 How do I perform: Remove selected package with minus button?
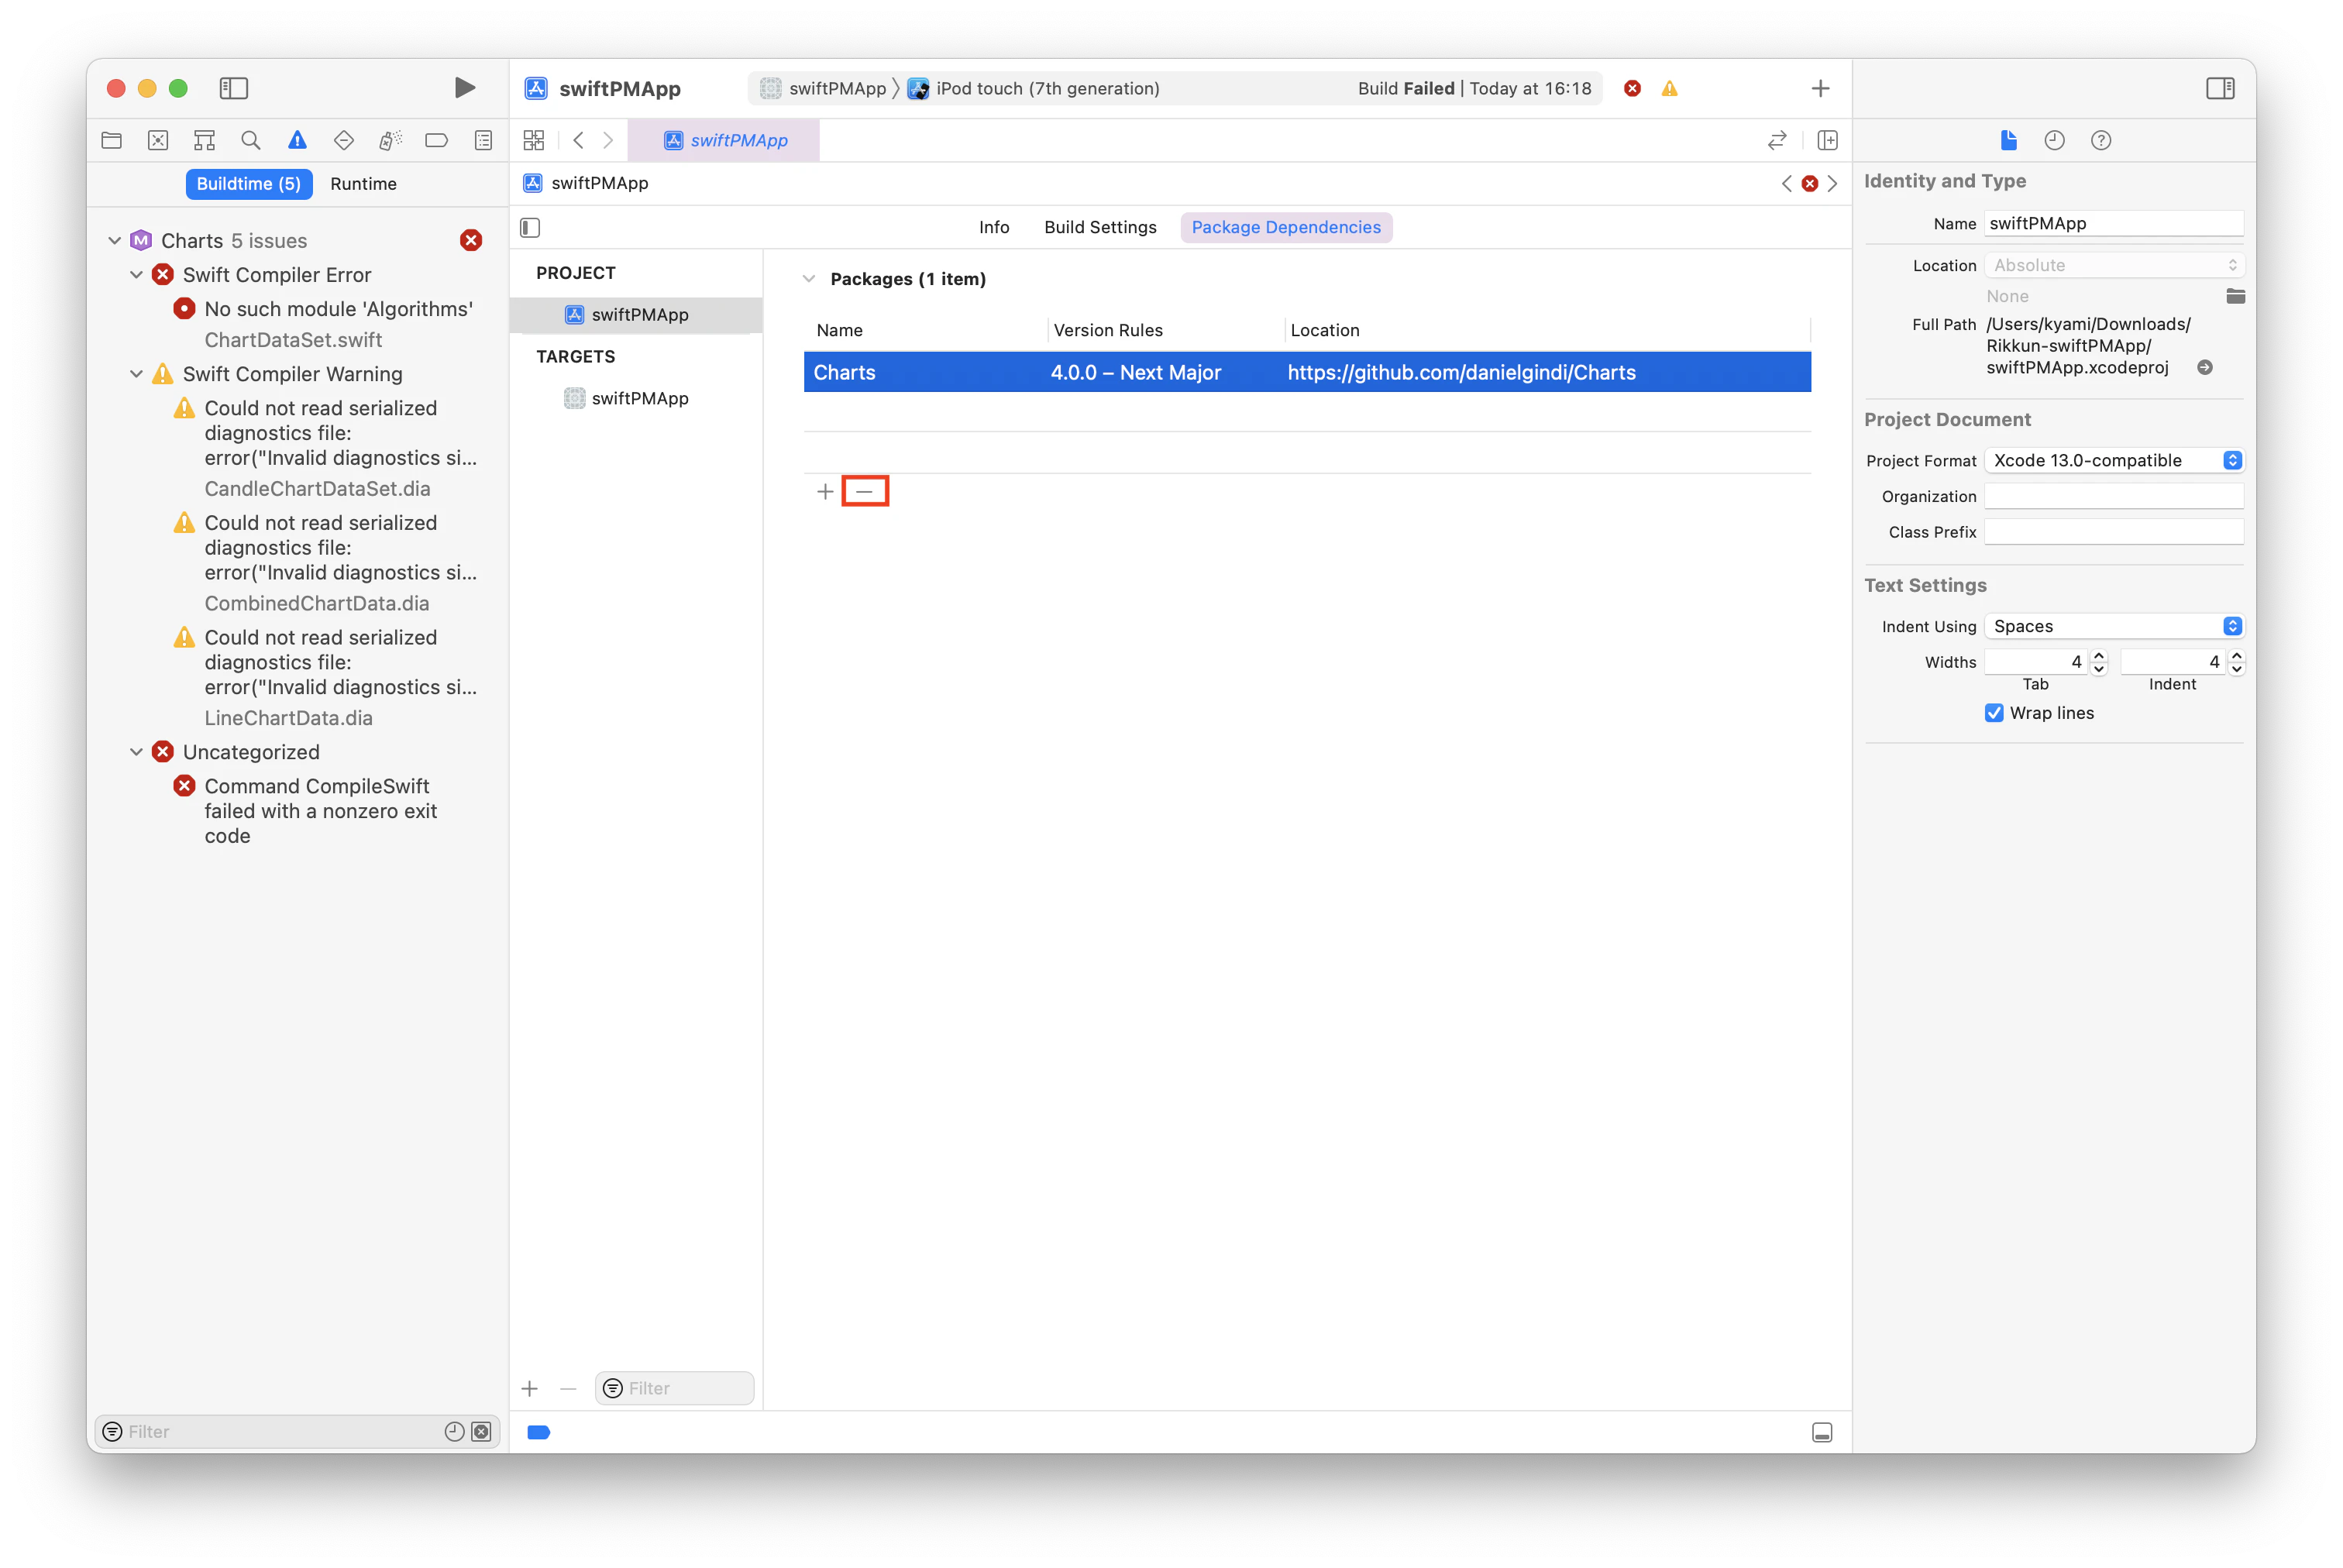click(865, 491)
